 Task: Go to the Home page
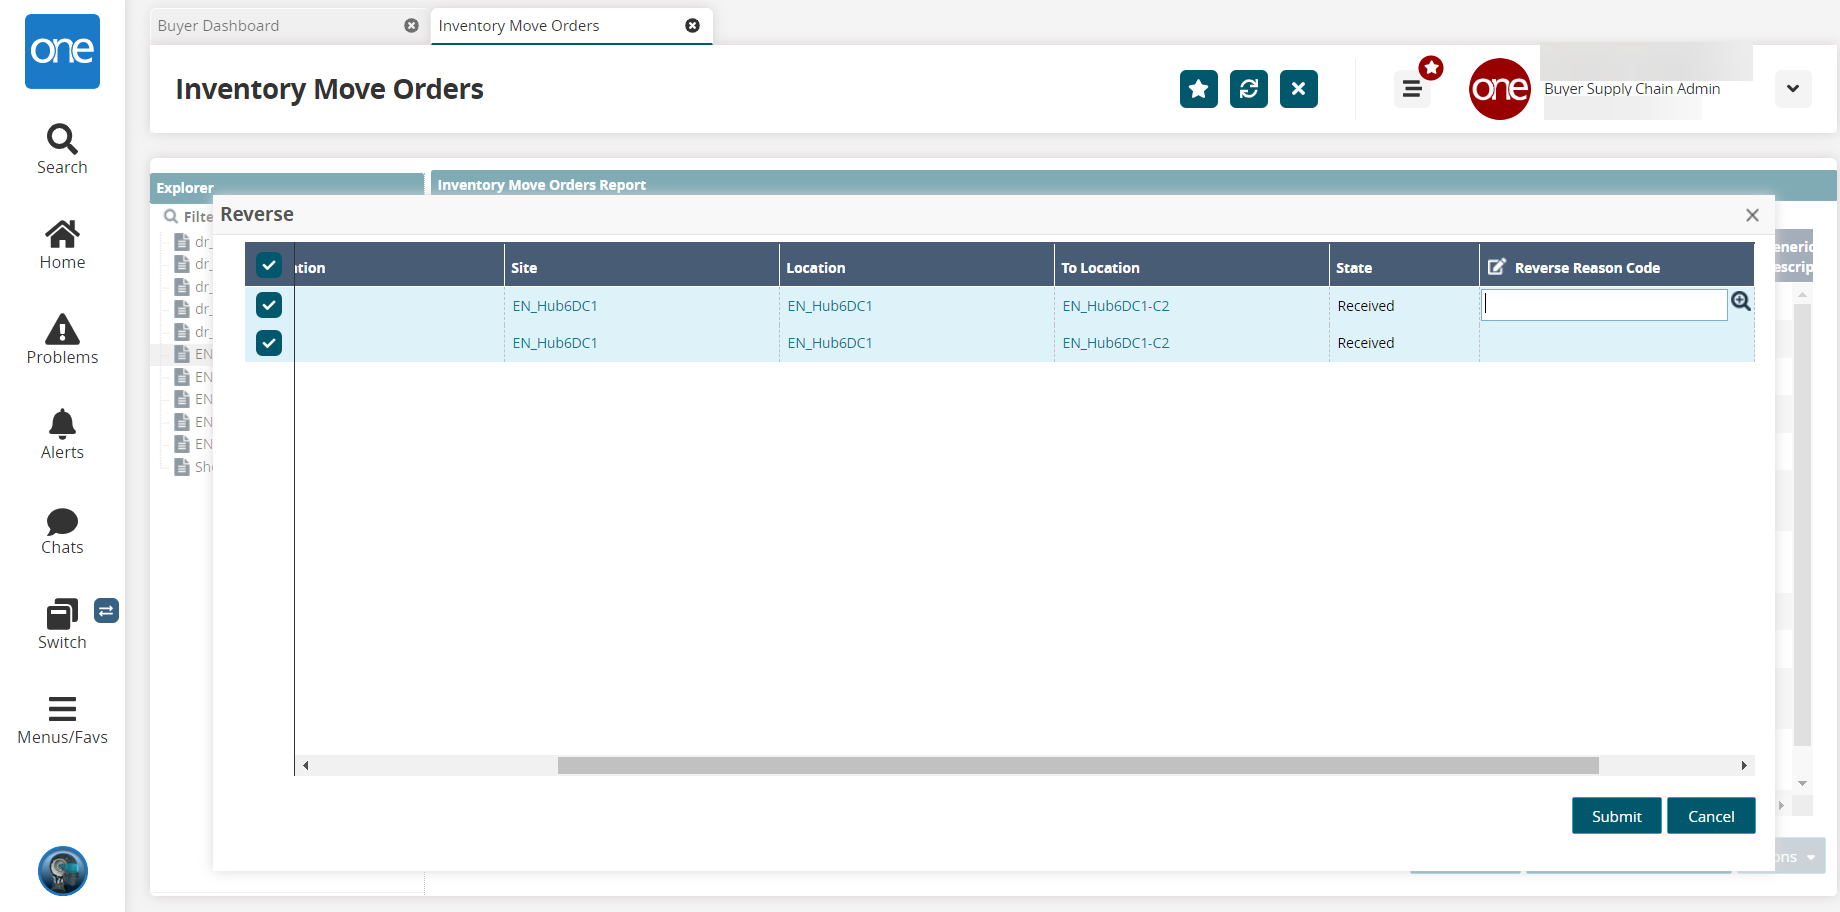62,245
